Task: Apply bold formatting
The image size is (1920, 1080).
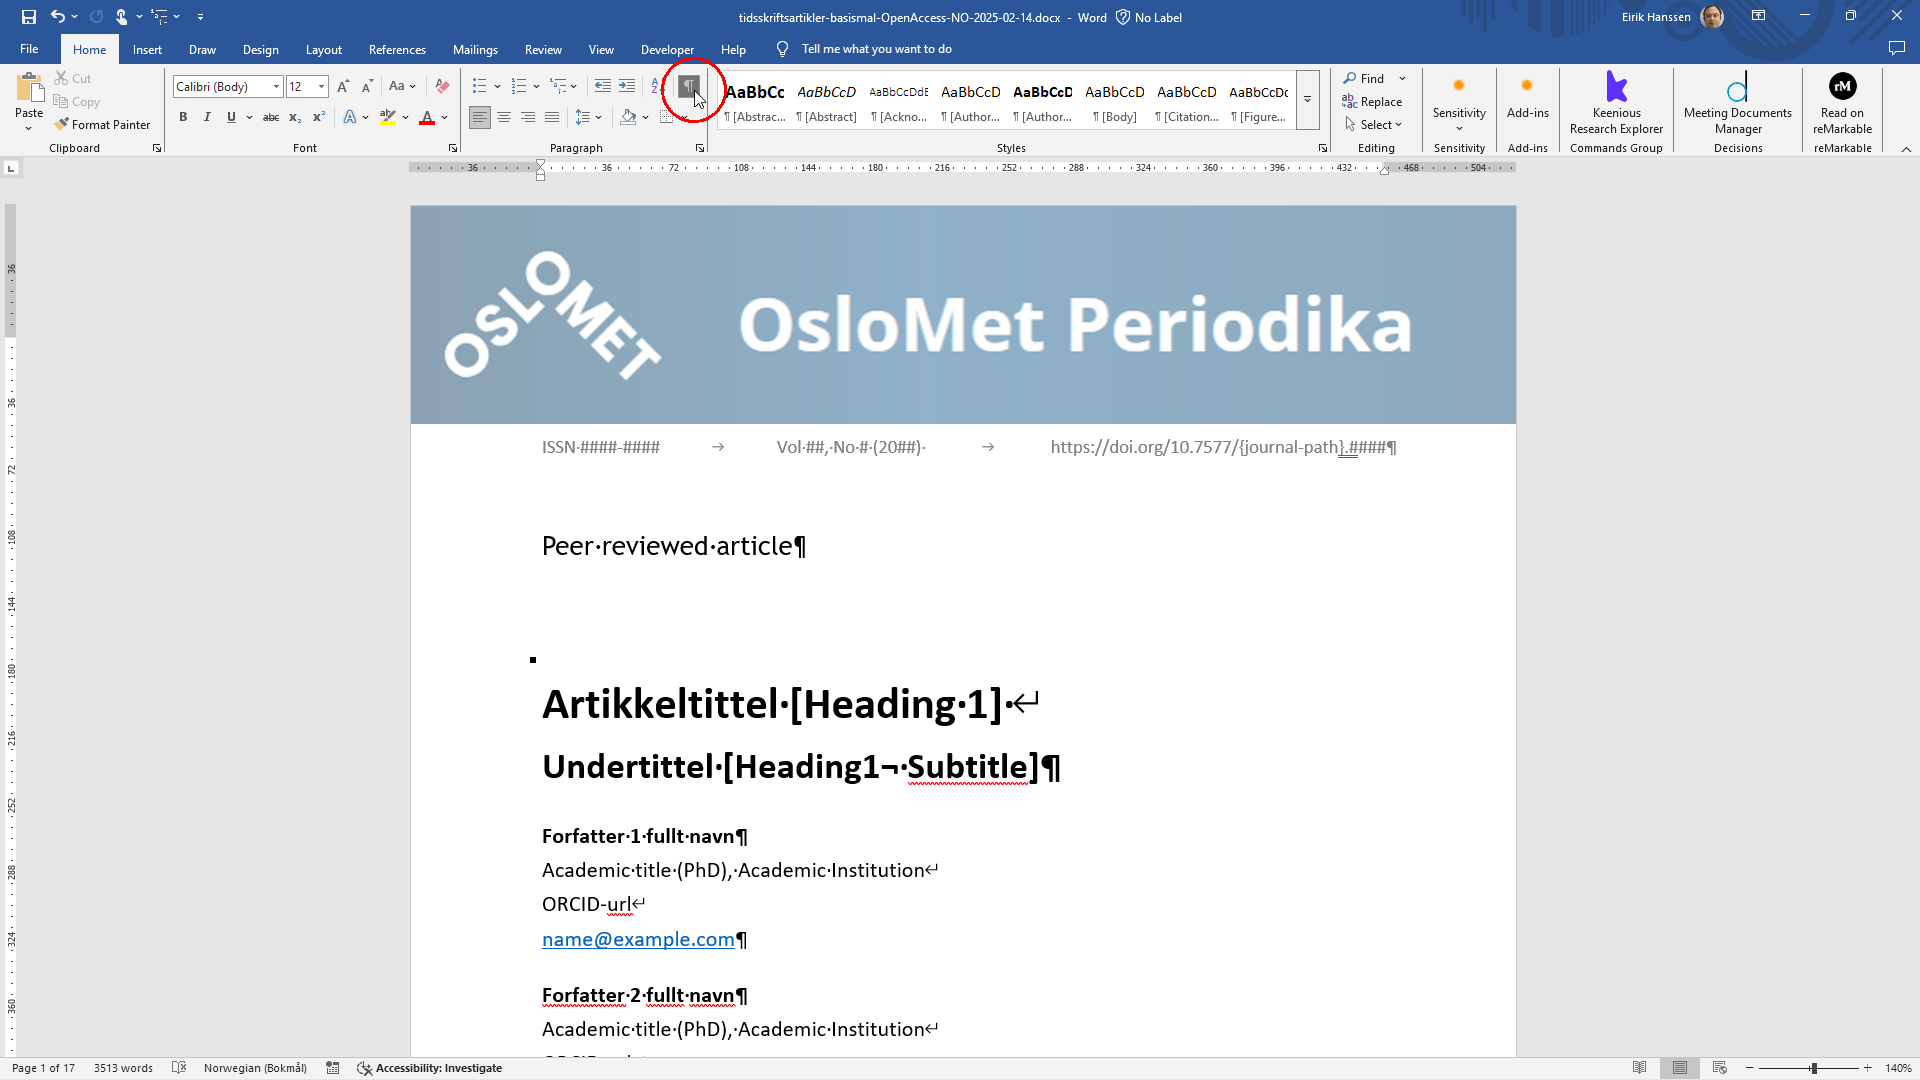Action: click(x=183, y=117)
